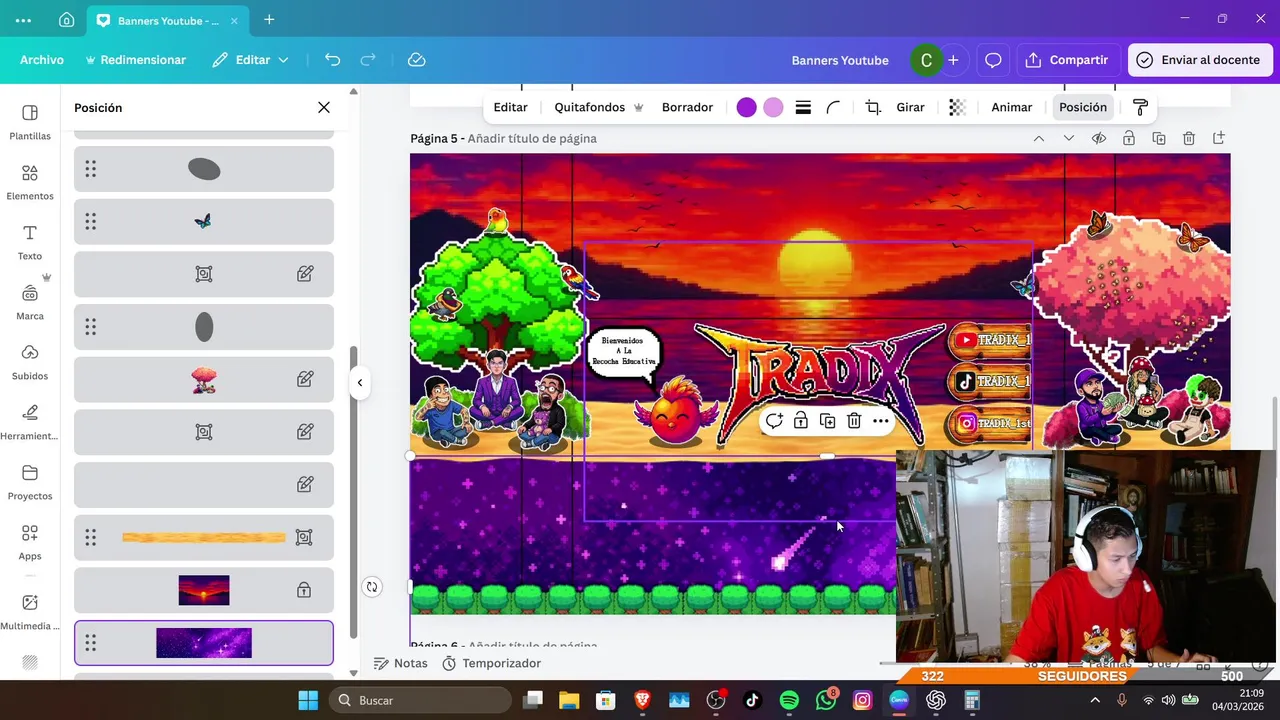Open corner rounding option
1280x720 pixels.
tap(833, 107)
